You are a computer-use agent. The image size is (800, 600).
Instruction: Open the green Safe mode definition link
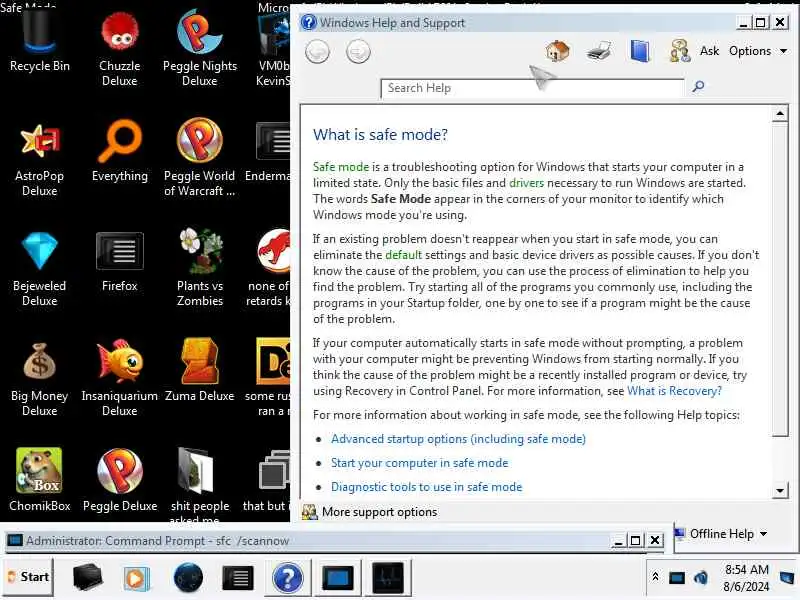340,167
